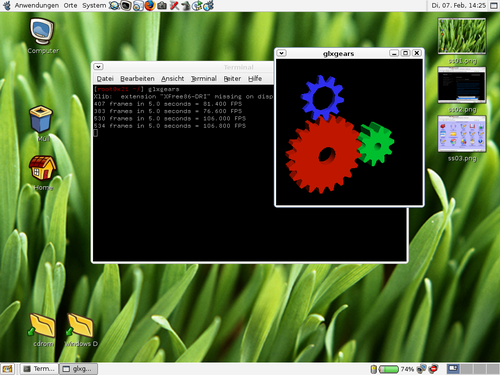Click the red no-entry tray icon
The image size is (500, 375).
coord(433,369)
